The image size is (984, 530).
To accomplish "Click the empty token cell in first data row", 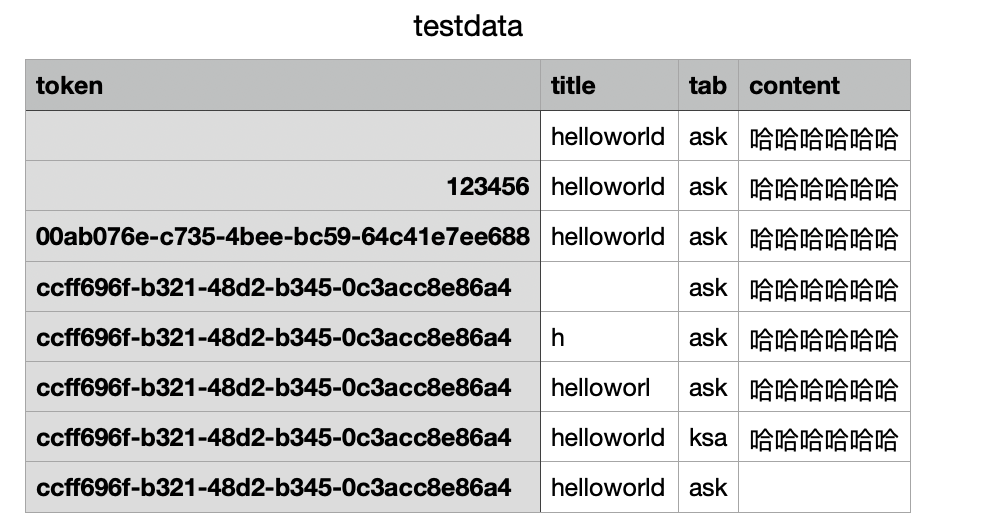I will pos(283,136).
